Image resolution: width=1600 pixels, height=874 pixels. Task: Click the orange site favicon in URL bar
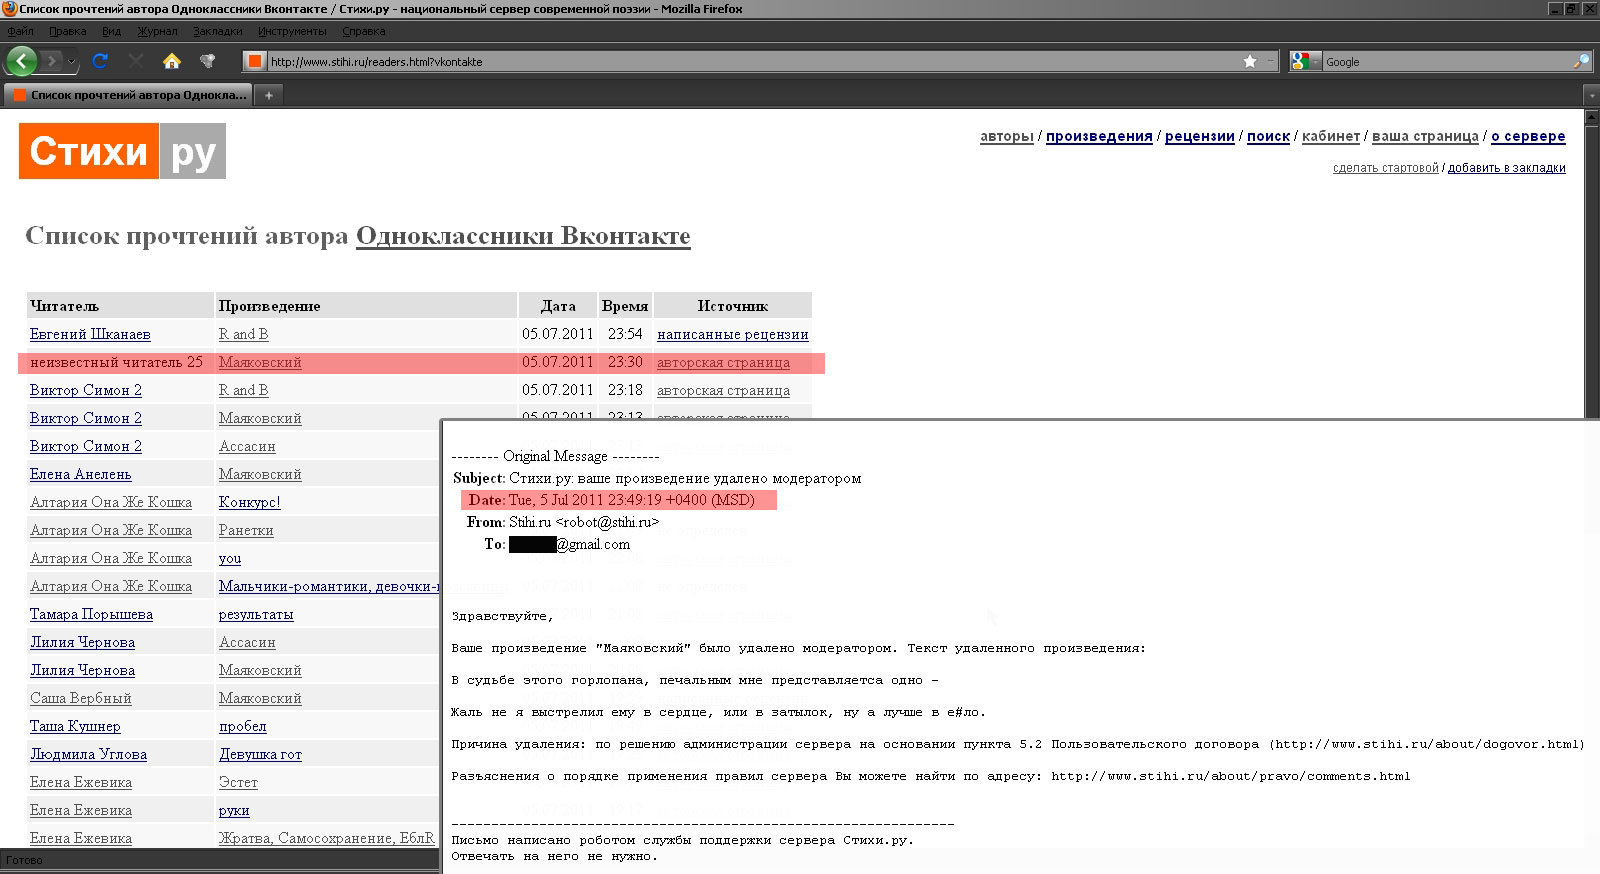pos(255,61)
